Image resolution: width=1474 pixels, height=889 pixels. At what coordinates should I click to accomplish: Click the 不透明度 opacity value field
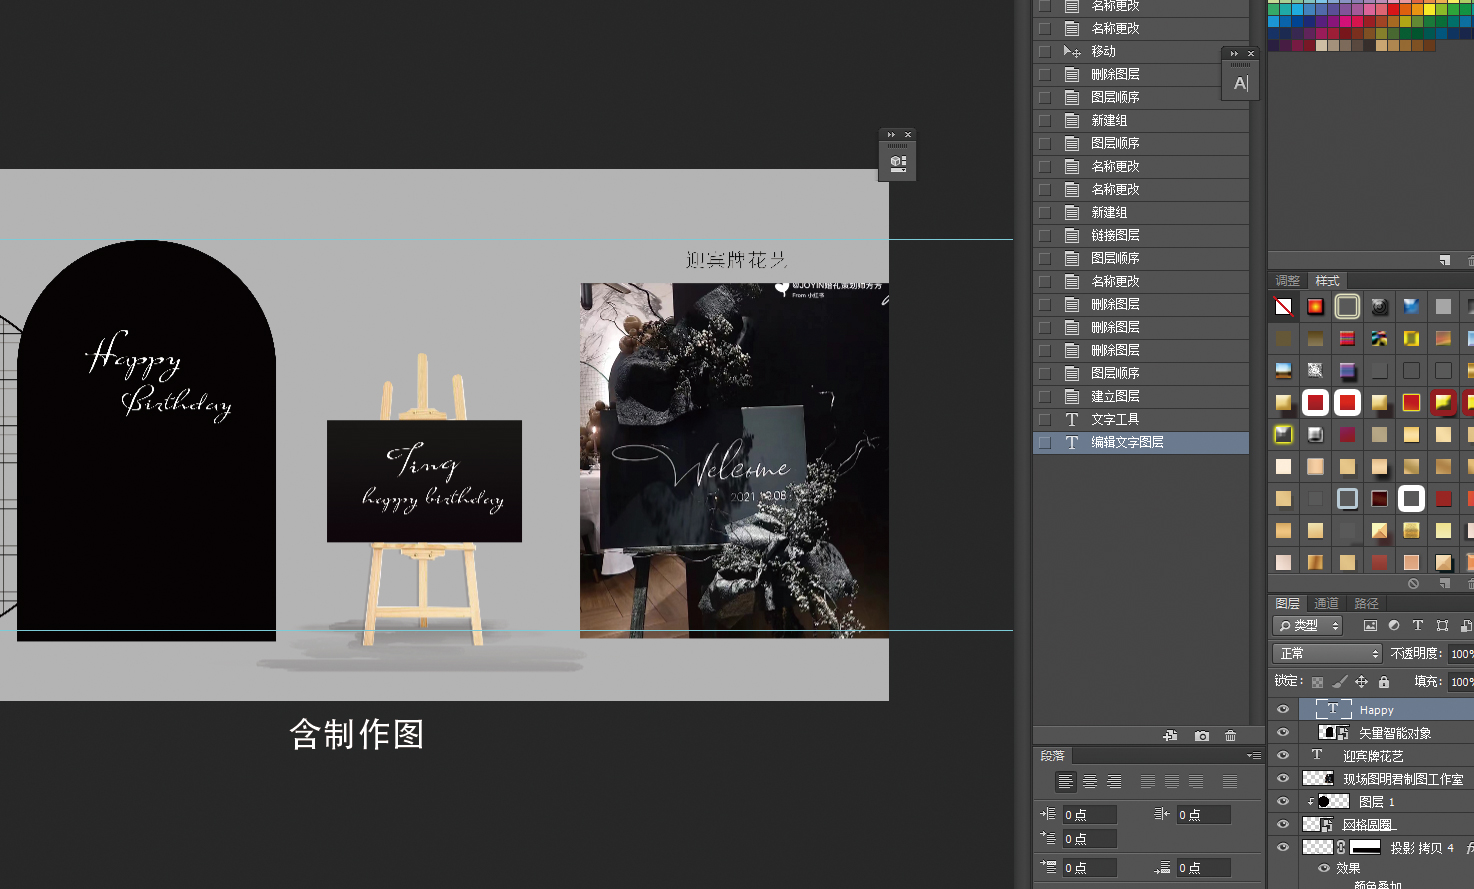coord(1461,653)
